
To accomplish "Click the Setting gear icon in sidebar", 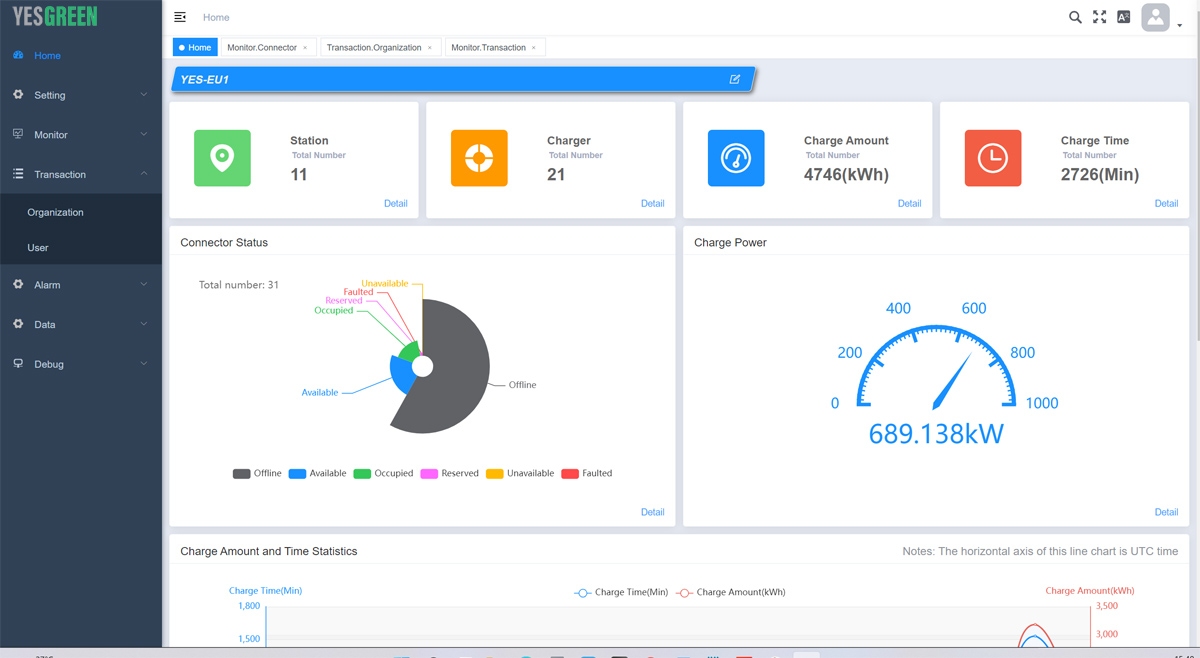I will tap(18, 95).
